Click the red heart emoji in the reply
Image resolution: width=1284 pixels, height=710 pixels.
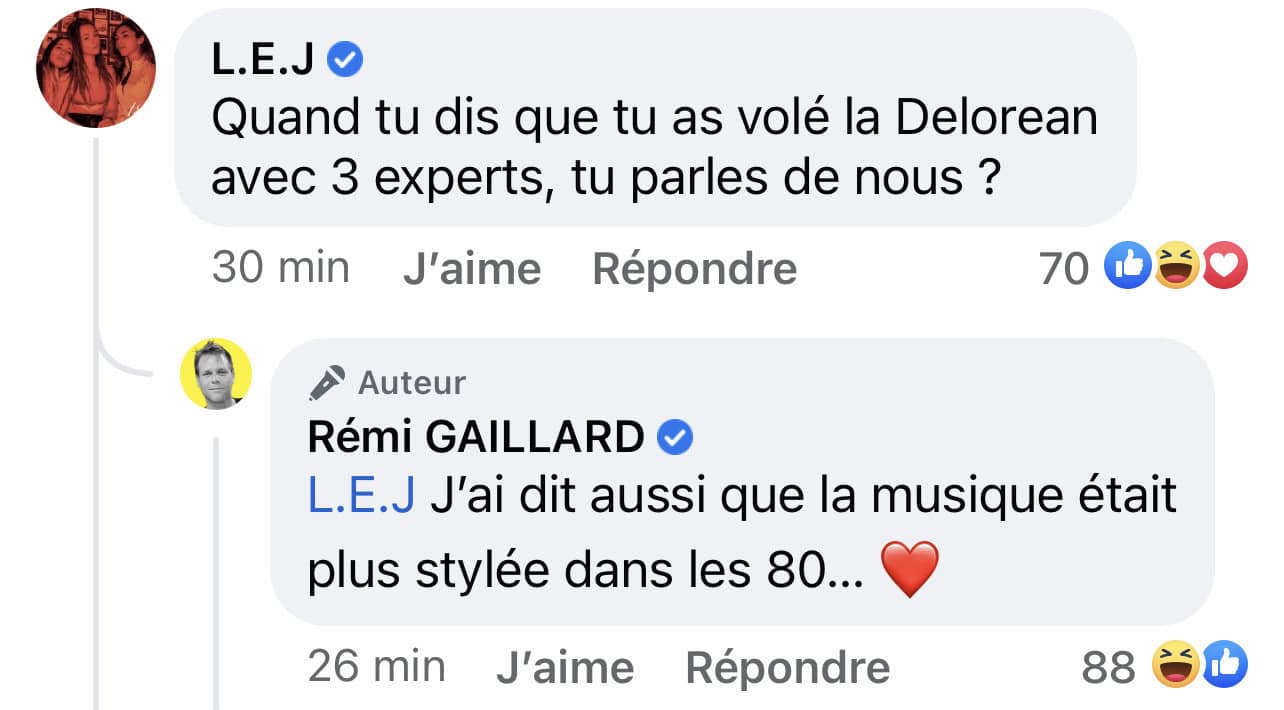[x=910, y=570]
